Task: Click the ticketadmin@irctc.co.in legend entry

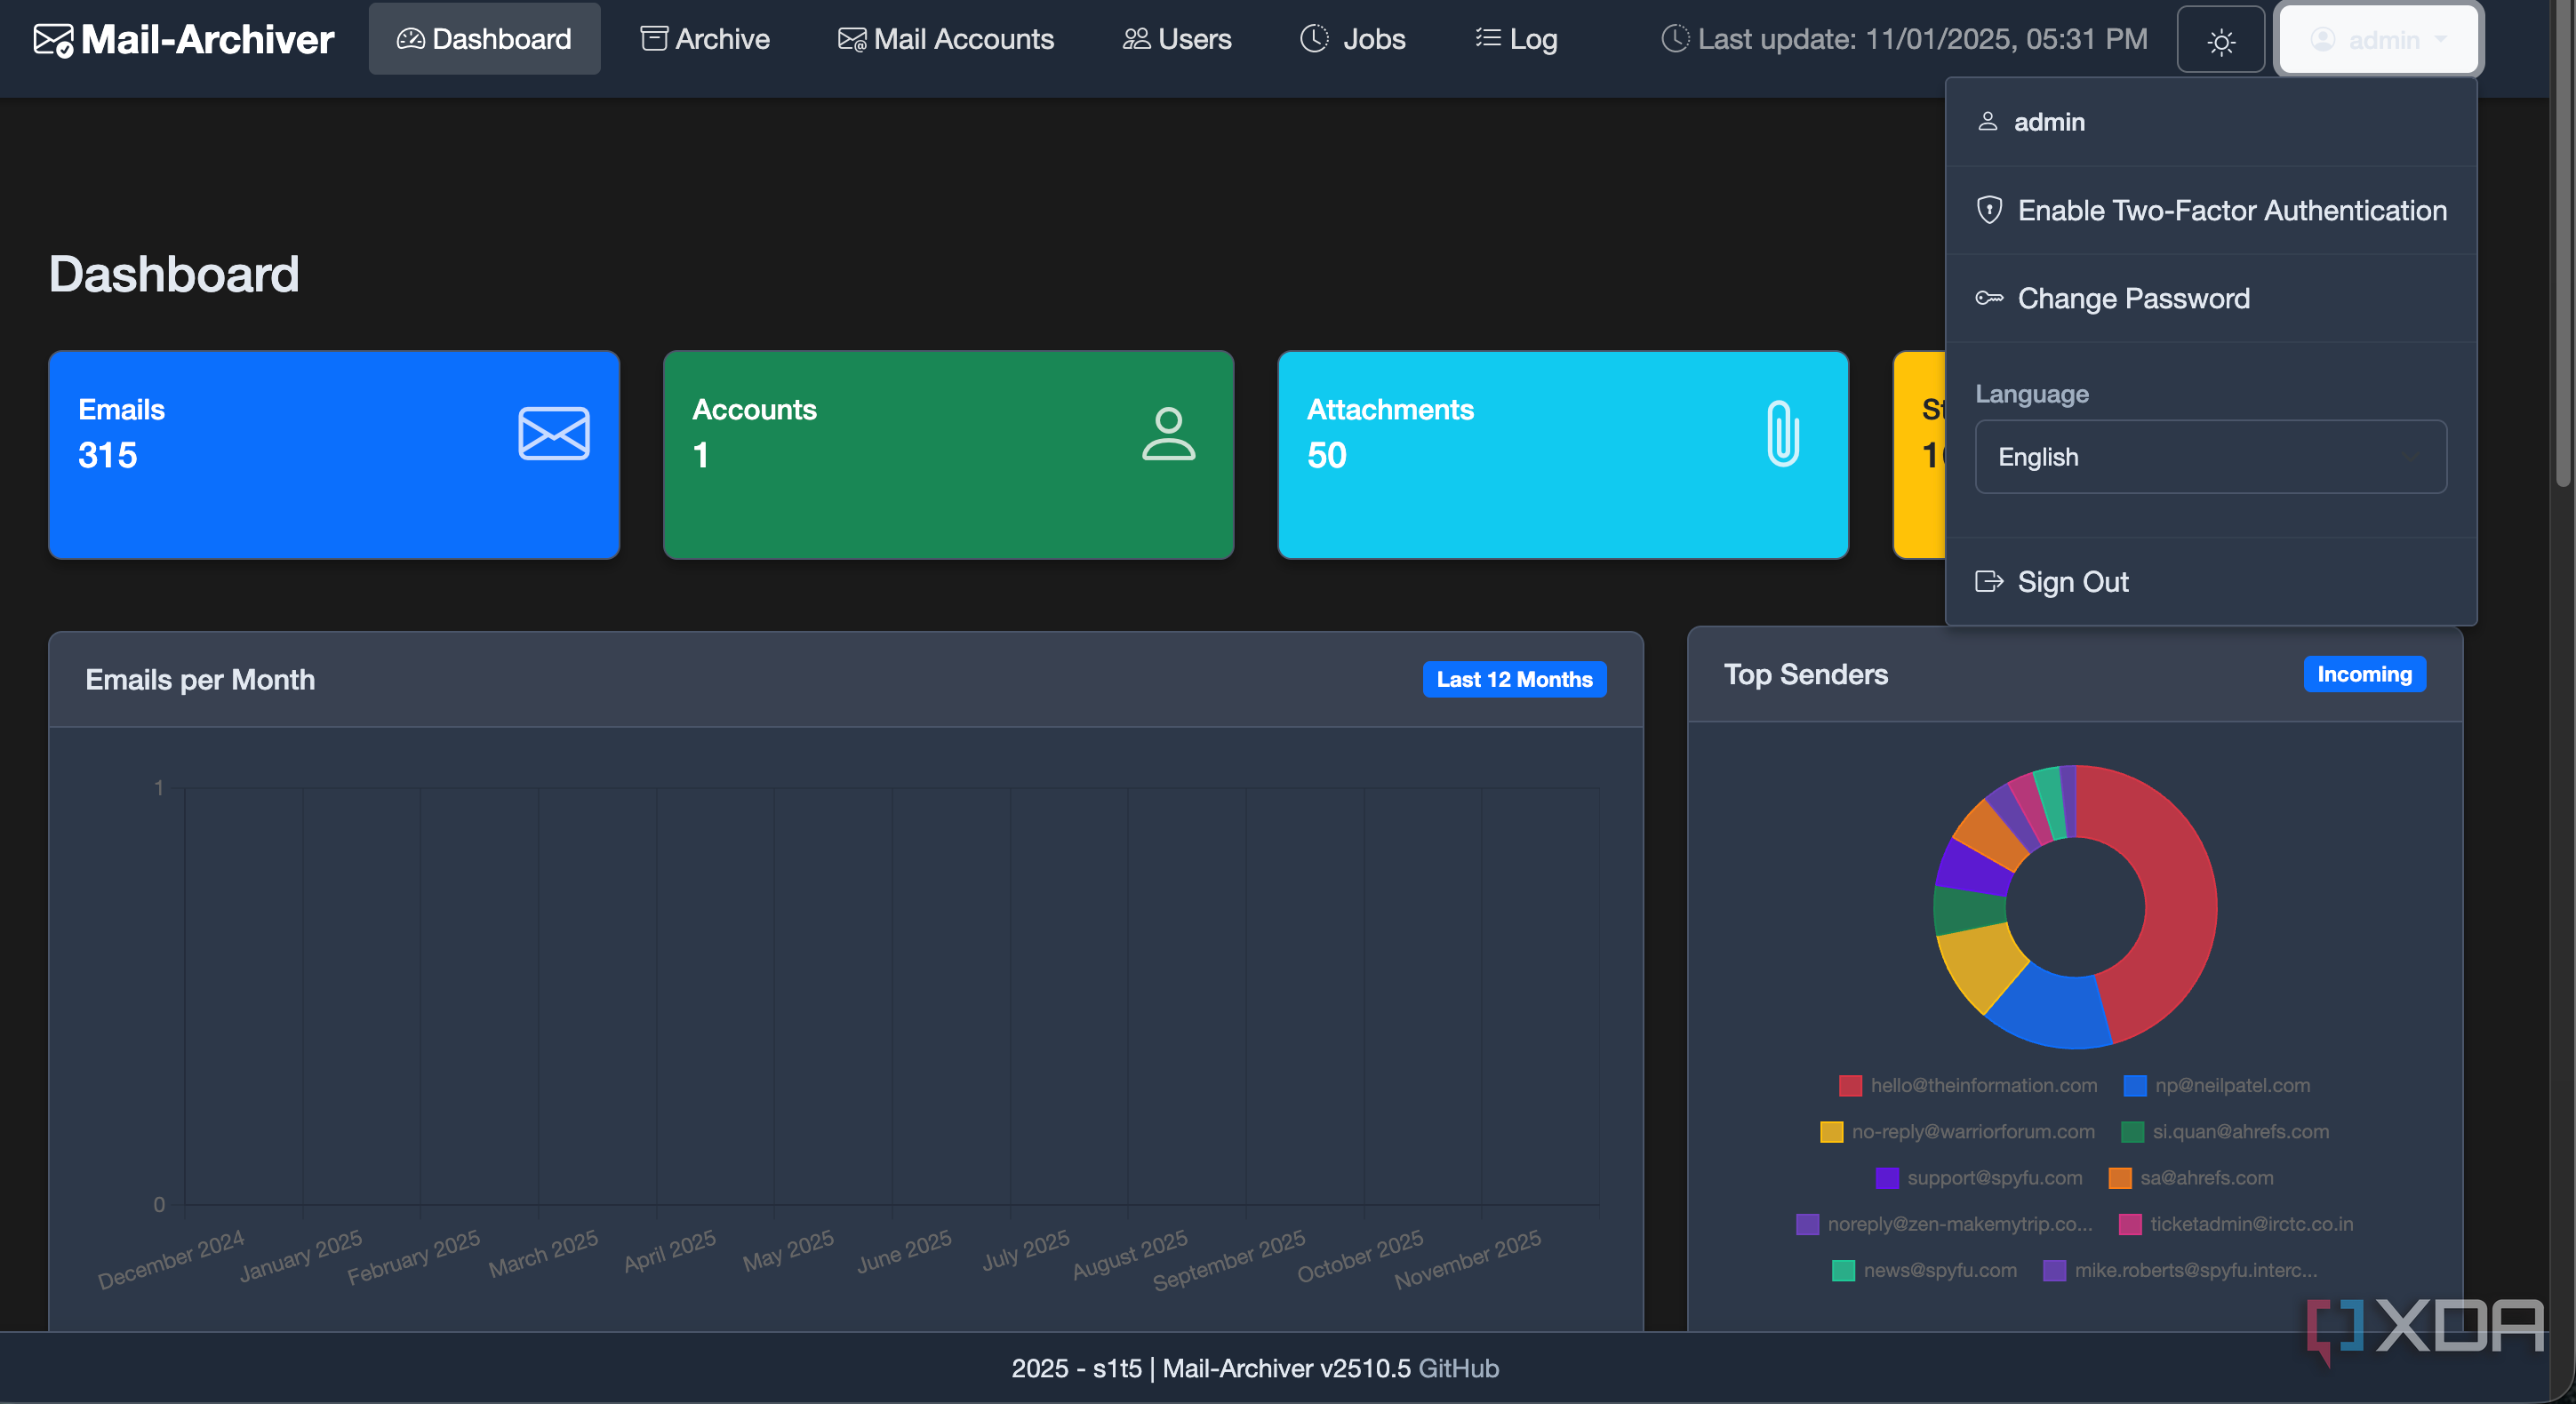Action: click(x=2236, y=1224)
